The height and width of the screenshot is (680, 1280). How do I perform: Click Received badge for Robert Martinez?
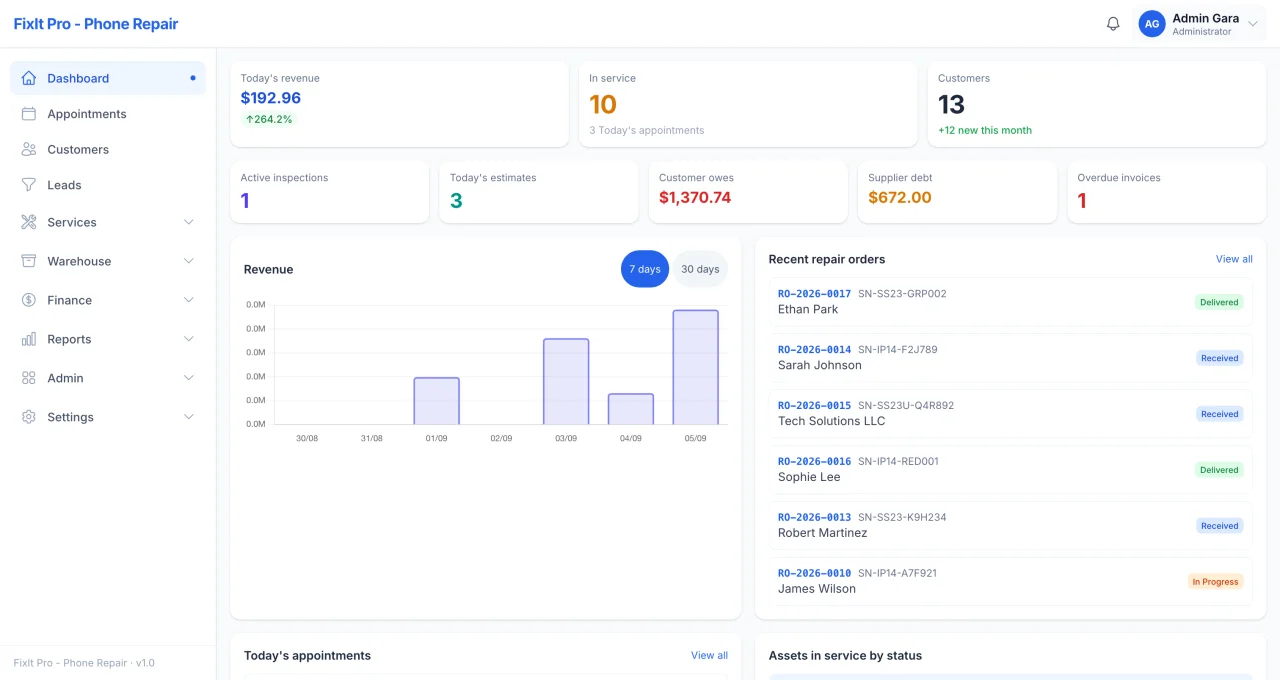click(x=1220, y=526)
